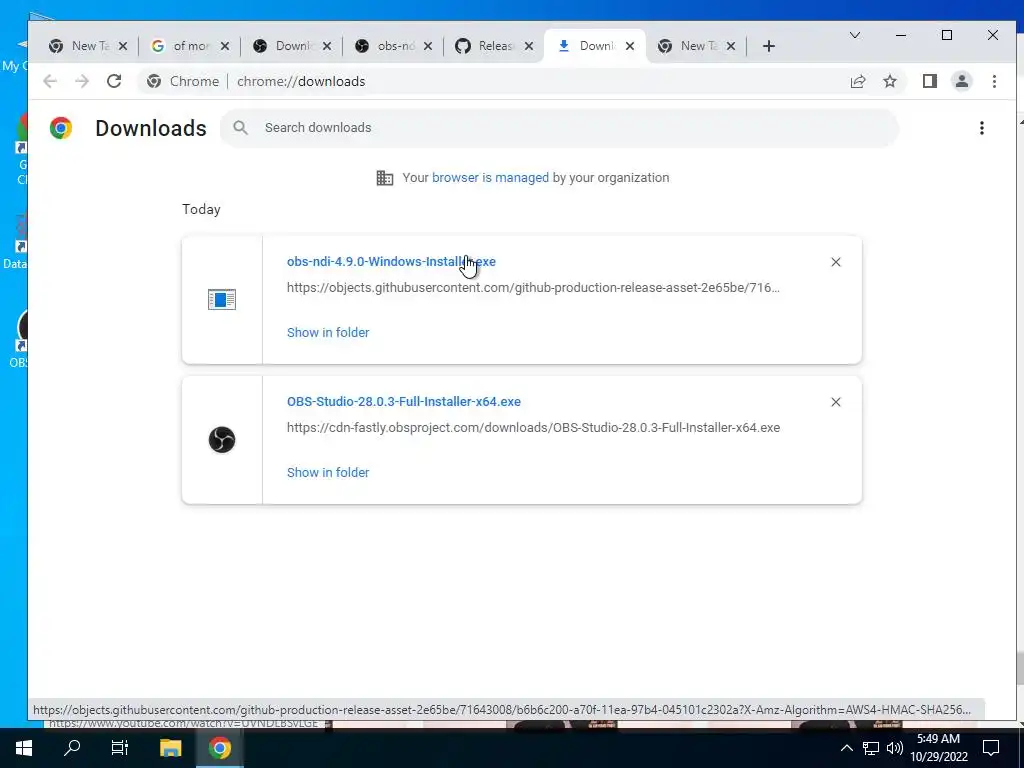Open File Explorer from taskbar
The image size is (1024, 768).
pyautogui.click(x=170, y=748)
